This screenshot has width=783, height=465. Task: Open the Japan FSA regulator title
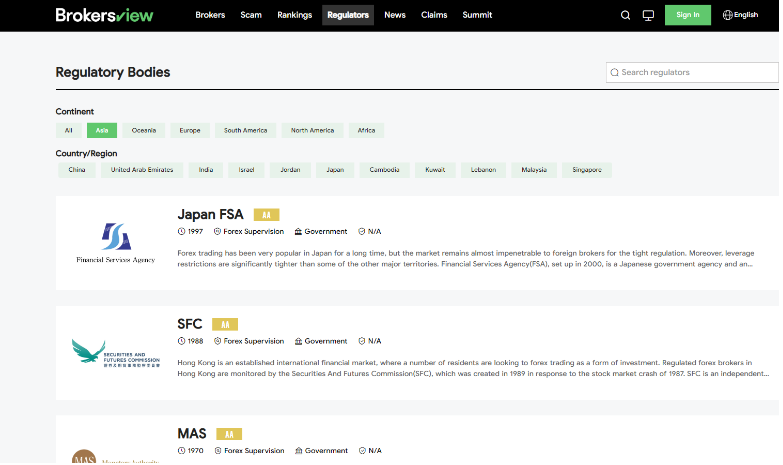210,215
